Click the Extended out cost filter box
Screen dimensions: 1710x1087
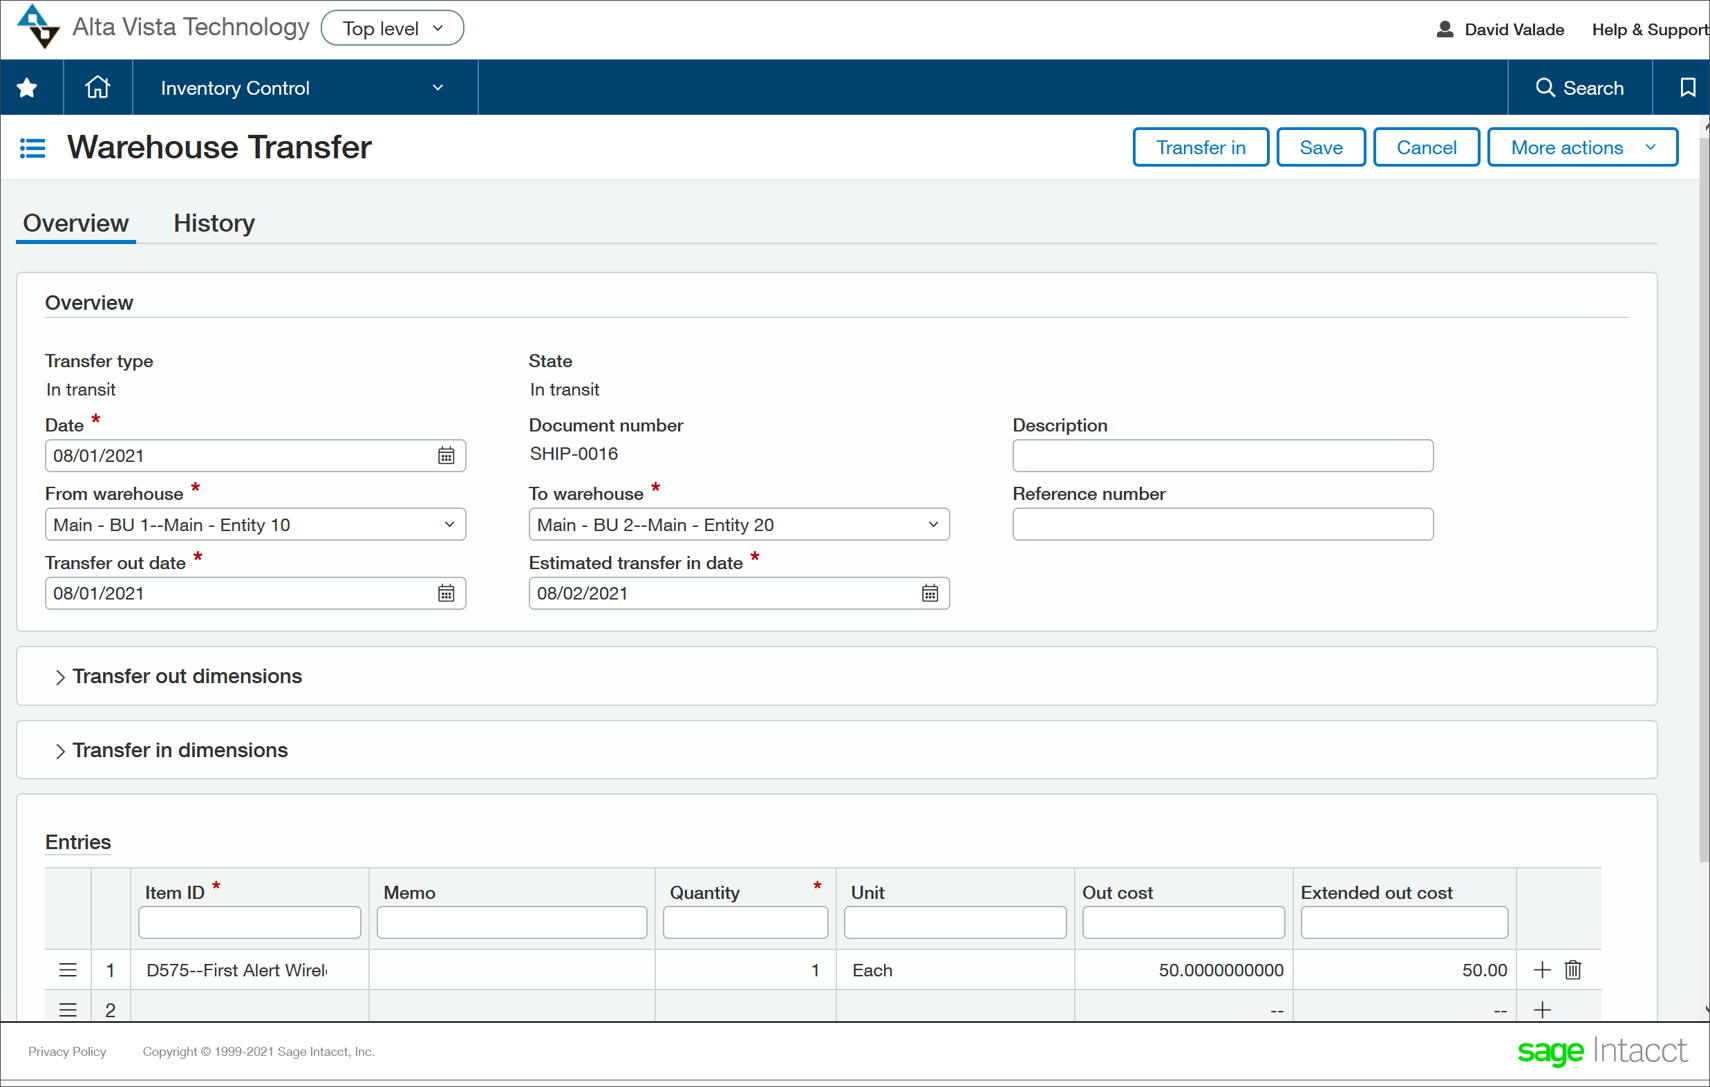[x=1404, y=922]
